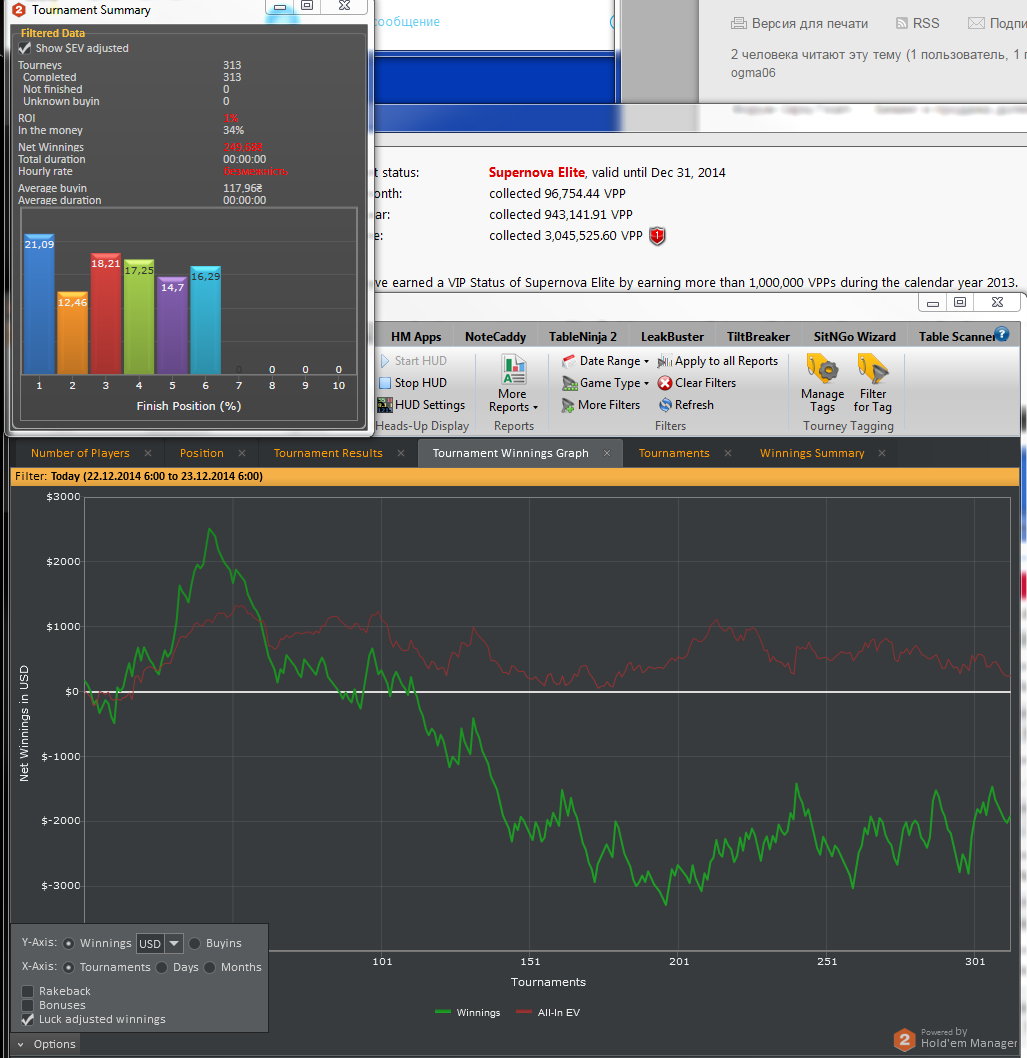Screen dimensions: 1027x1058
Task: Click the red All-In EV legend swatch
Action: [524, 1012]
